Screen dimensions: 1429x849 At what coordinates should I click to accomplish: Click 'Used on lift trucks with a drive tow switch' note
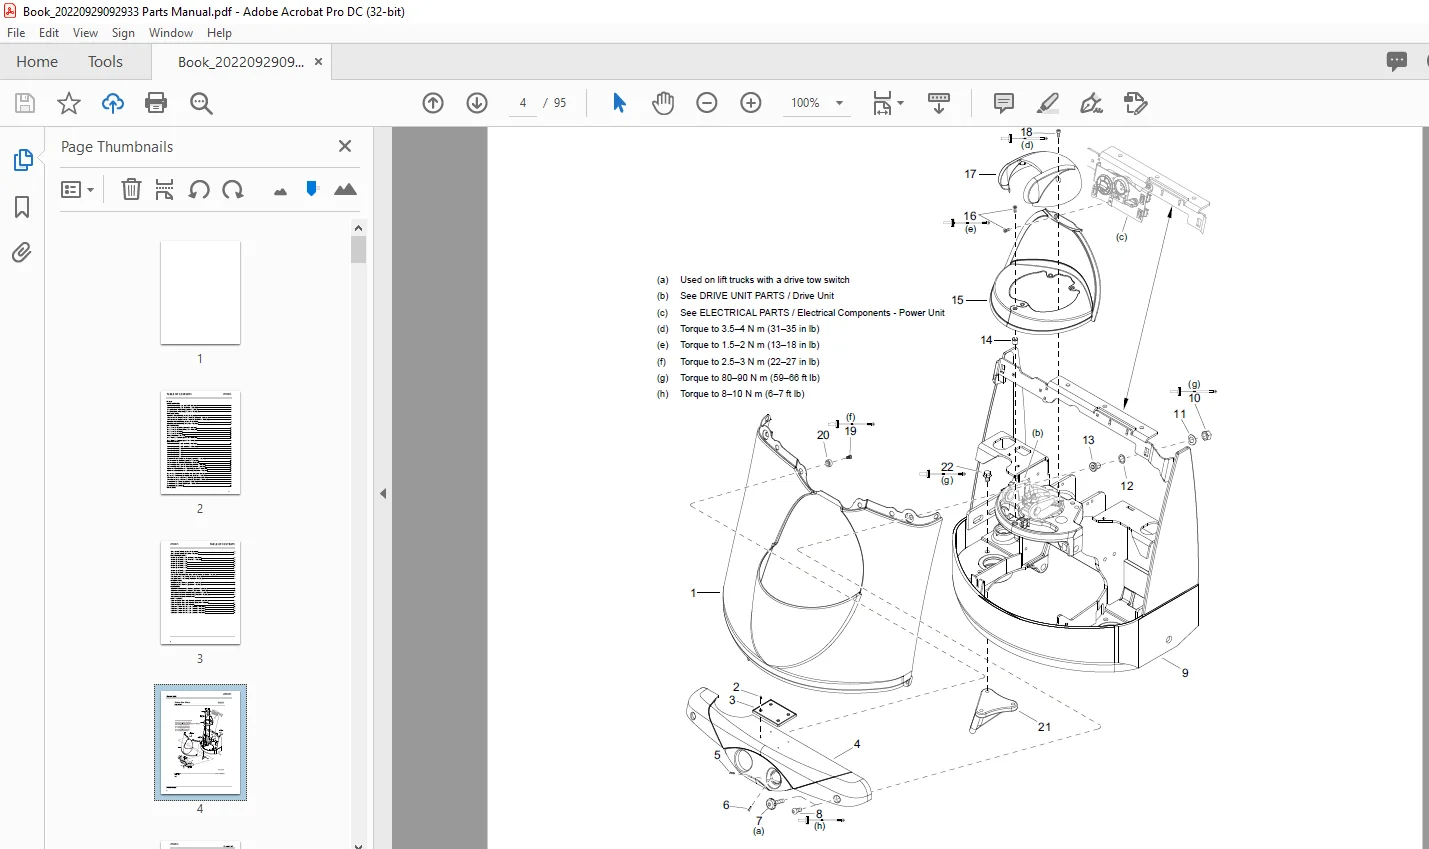tap(764, 280)
